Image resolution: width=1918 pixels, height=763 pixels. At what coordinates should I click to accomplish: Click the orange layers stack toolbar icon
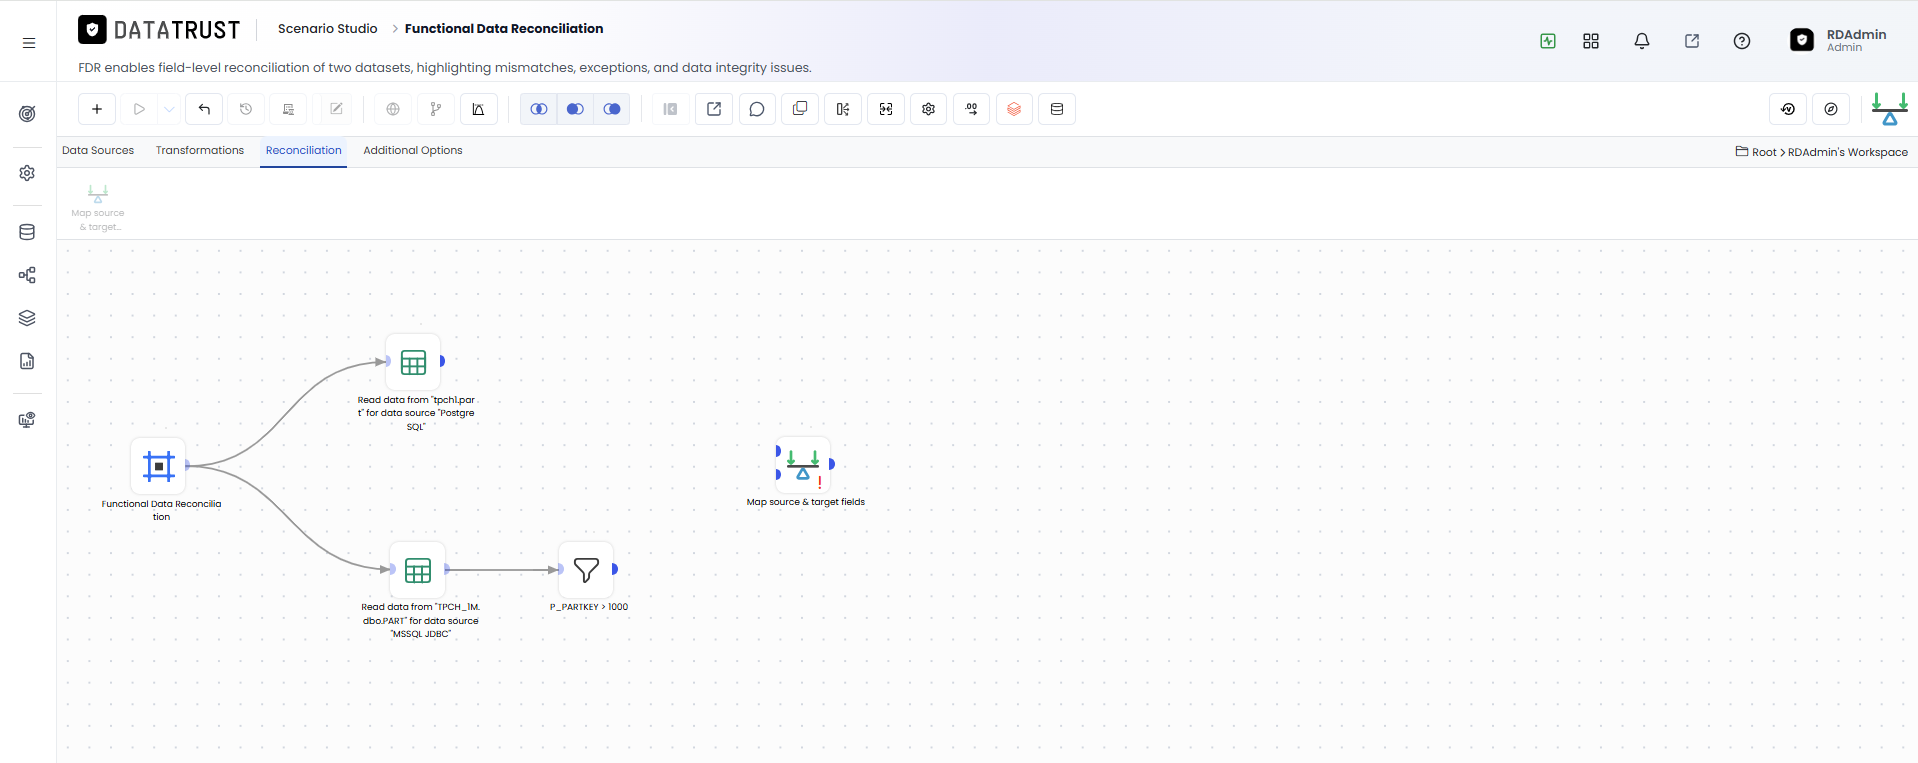1014,109
